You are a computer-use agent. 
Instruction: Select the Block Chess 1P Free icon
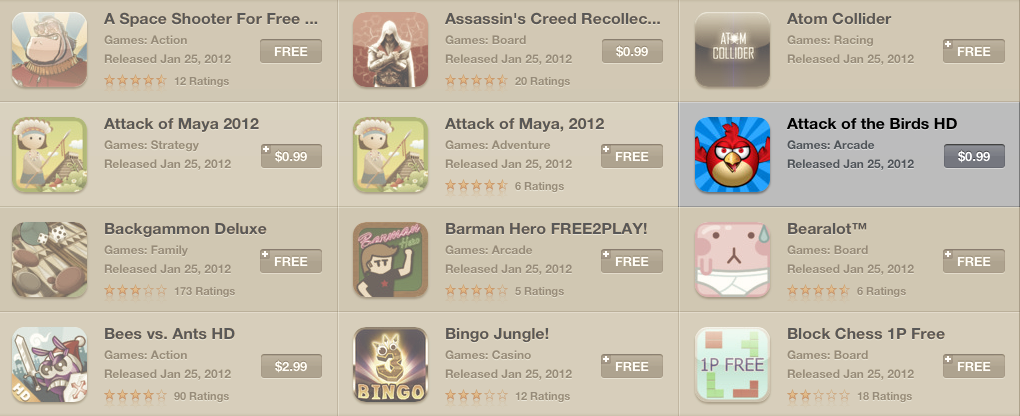[x=732, y=365]
